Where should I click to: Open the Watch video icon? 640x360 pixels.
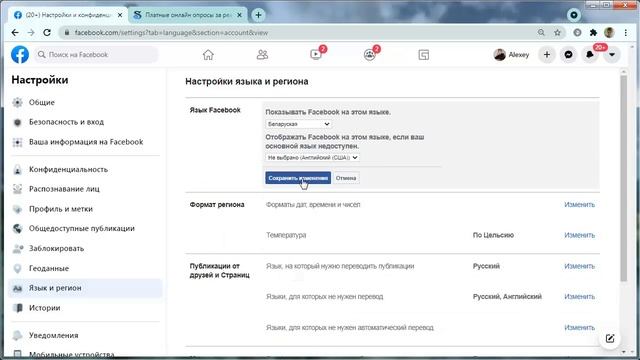point(316,55)
